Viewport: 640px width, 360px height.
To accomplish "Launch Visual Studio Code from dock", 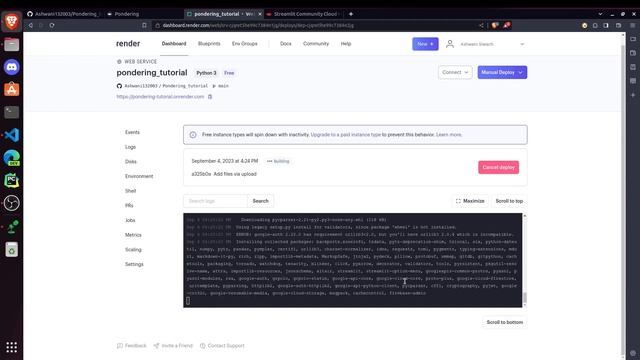I will coord(11,135).
